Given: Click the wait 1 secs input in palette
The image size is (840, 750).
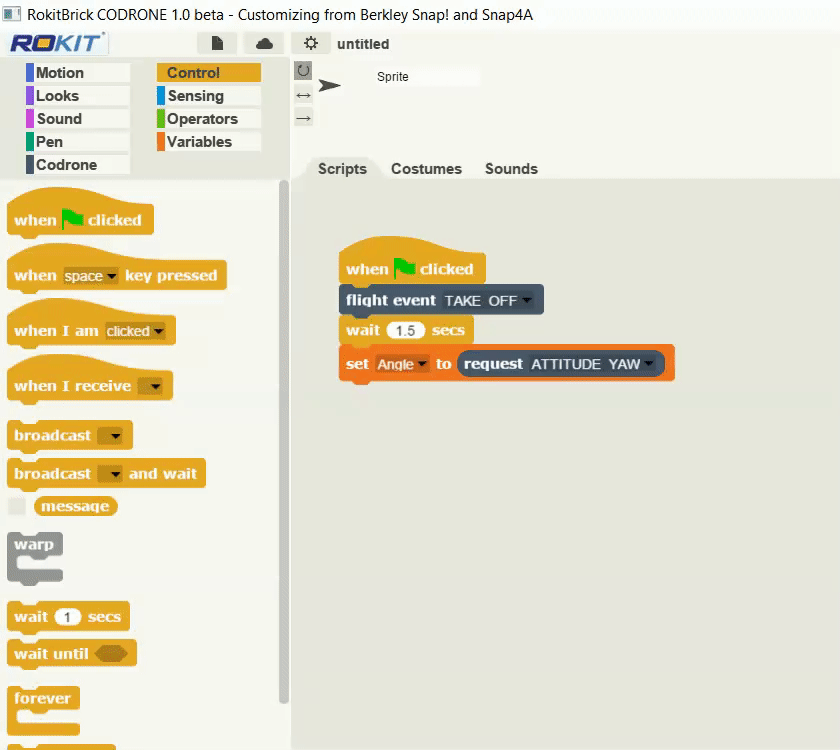Looking at the screenshot, I should point(68,617).
